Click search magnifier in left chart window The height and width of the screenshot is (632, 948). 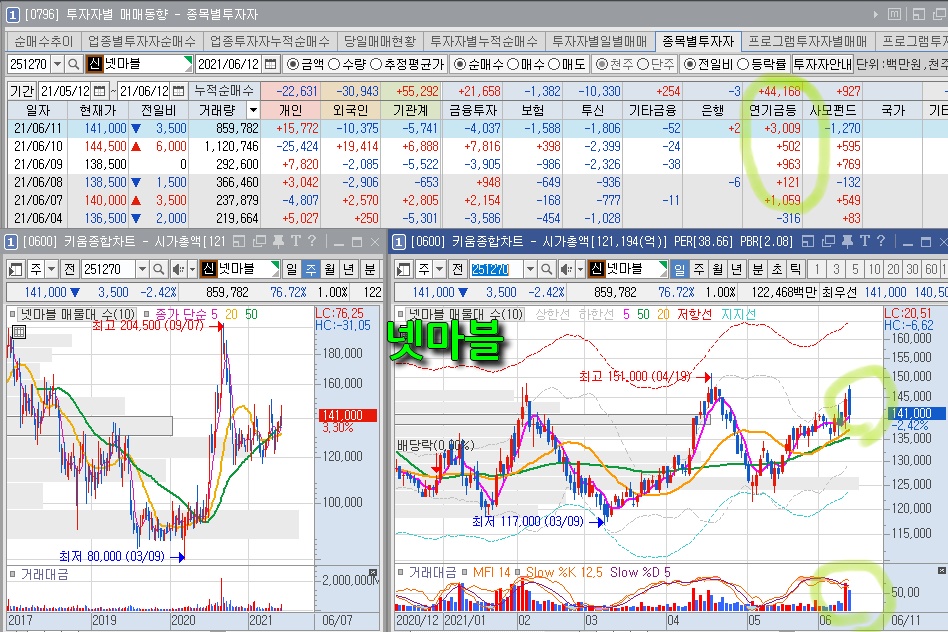(x=158, y=269)
